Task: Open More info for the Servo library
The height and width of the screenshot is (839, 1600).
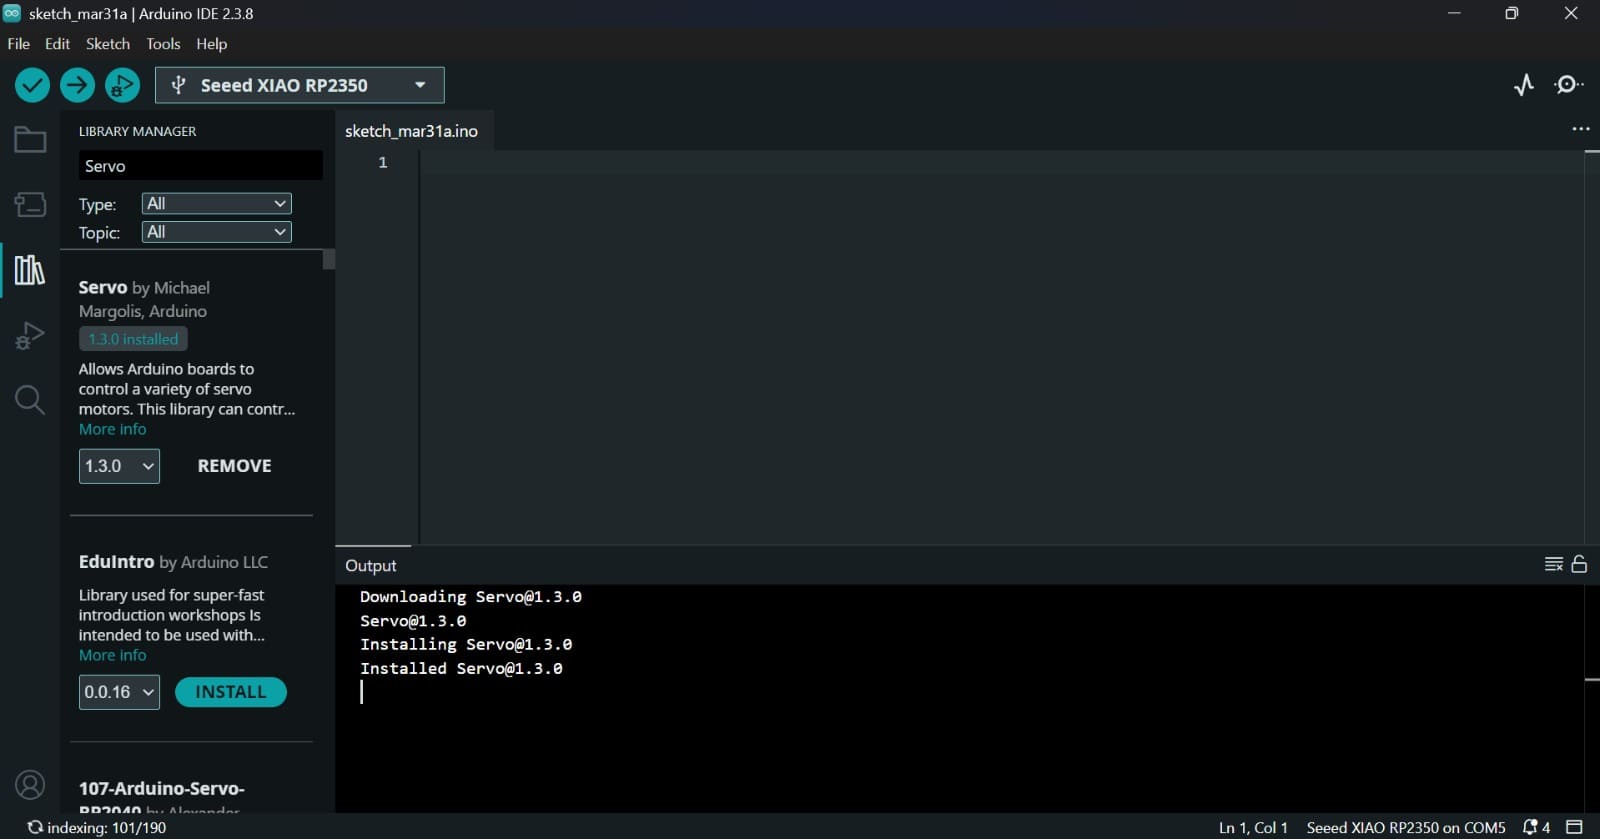Action: (113, 429)
